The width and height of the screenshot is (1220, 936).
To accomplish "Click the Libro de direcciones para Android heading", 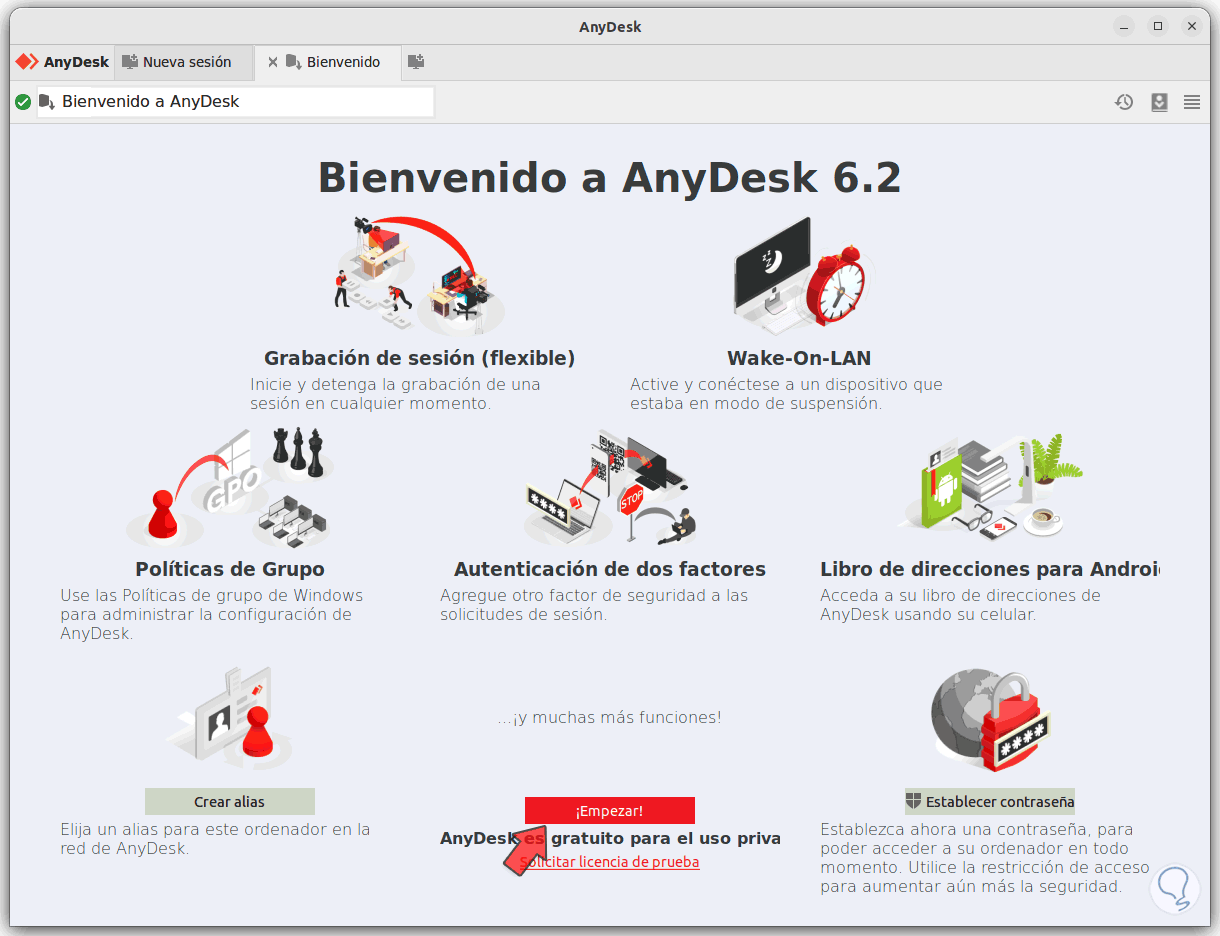I will (990, 569).
